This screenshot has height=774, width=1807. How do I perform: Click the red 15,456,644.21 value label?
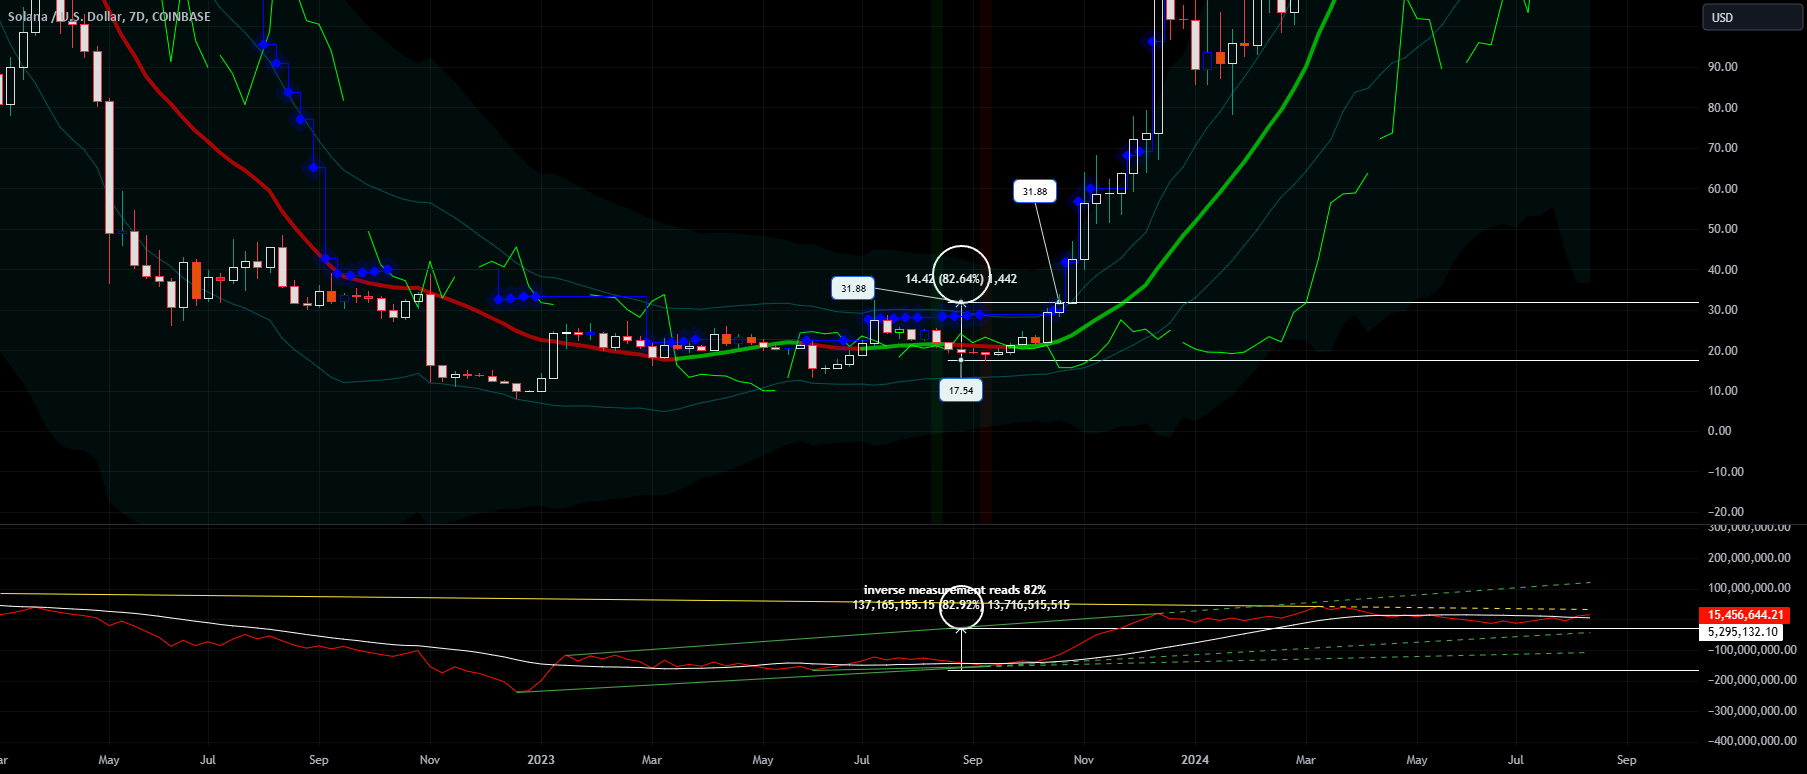point(1745,615)
